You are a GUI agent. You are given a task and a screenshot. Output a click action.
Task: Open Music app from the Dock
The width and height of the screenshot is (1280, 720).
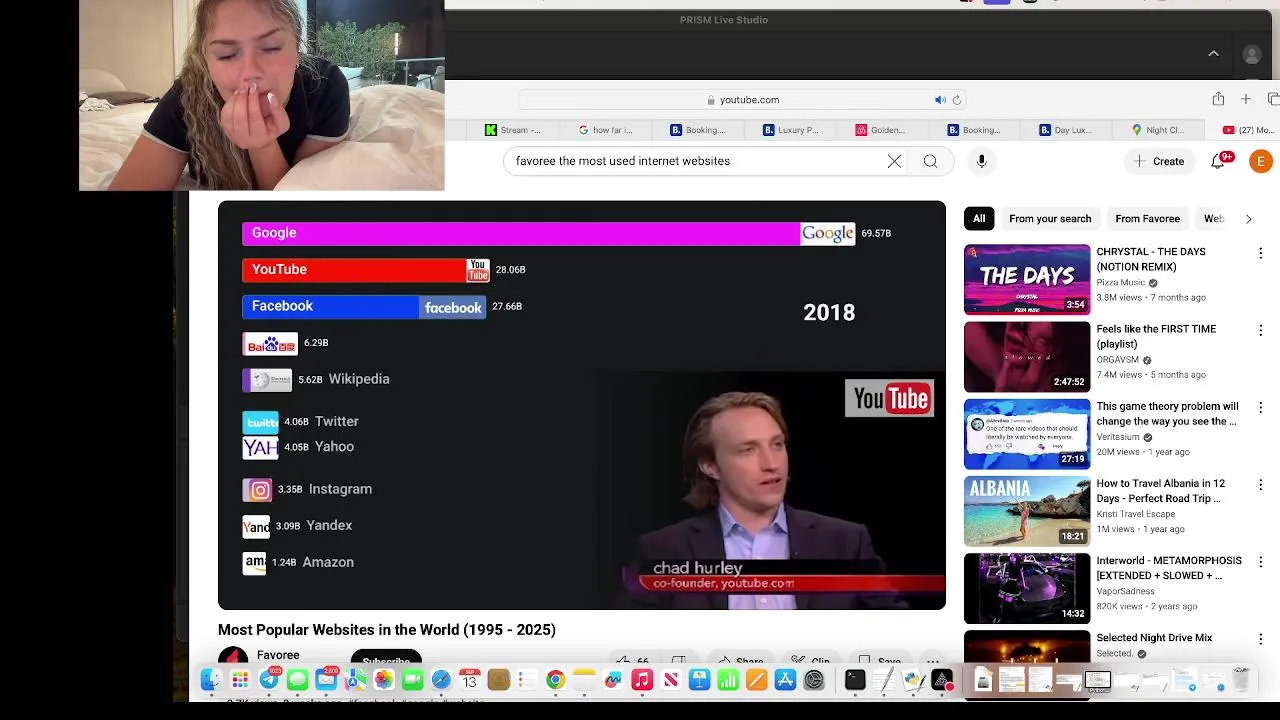[642, 681]
